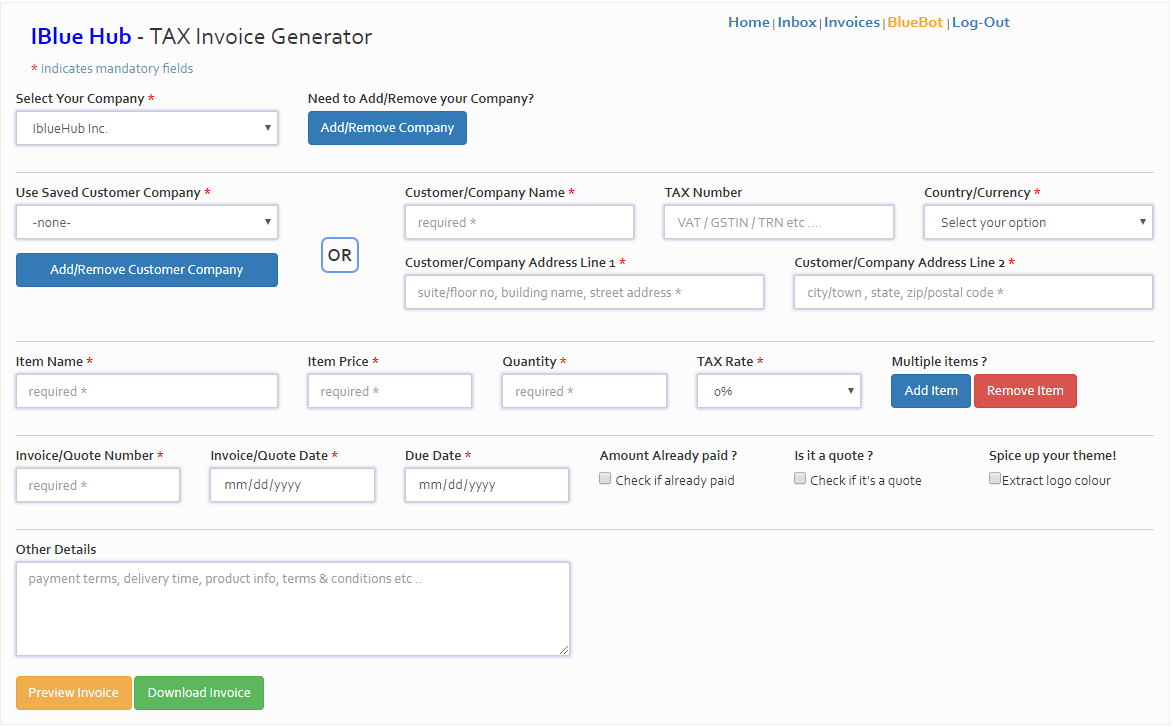The image size is (1173, 727).
Task: Enable the 'Check if it's a quote' checkbox
Action: click(800, 479)
